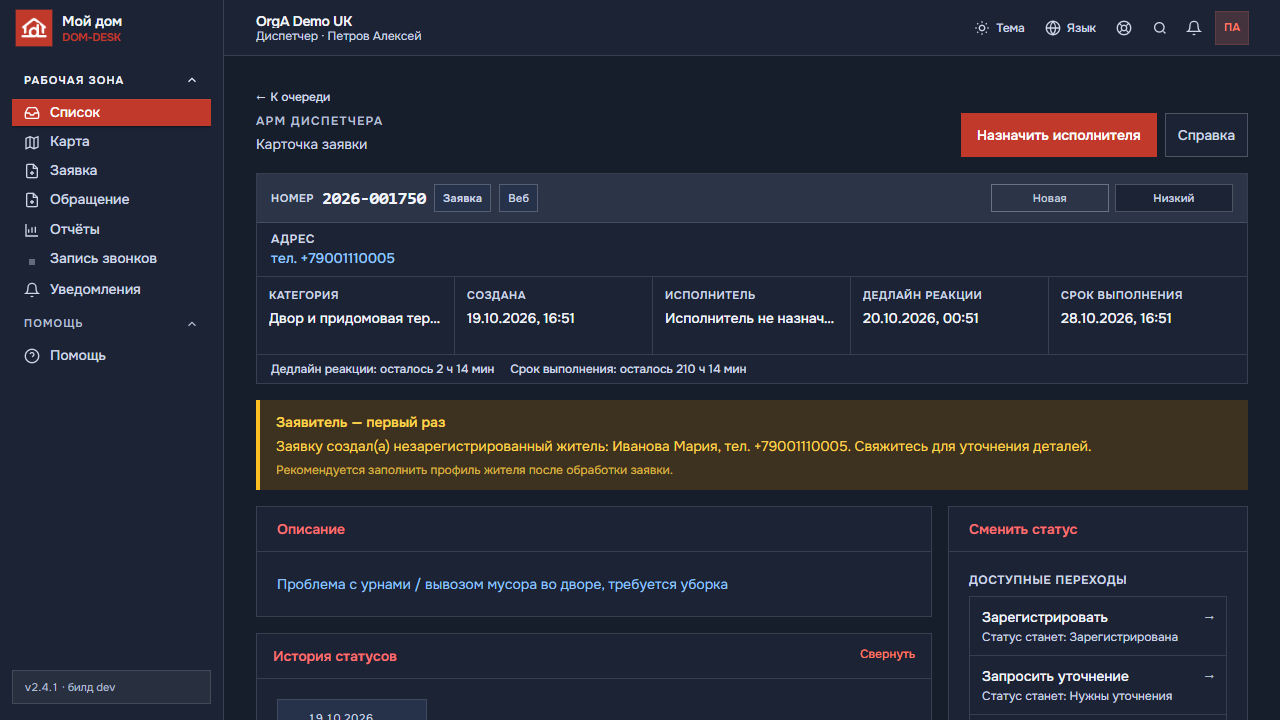
Task: Click Язык label in top bar
Action: (x=1081, y=28)
